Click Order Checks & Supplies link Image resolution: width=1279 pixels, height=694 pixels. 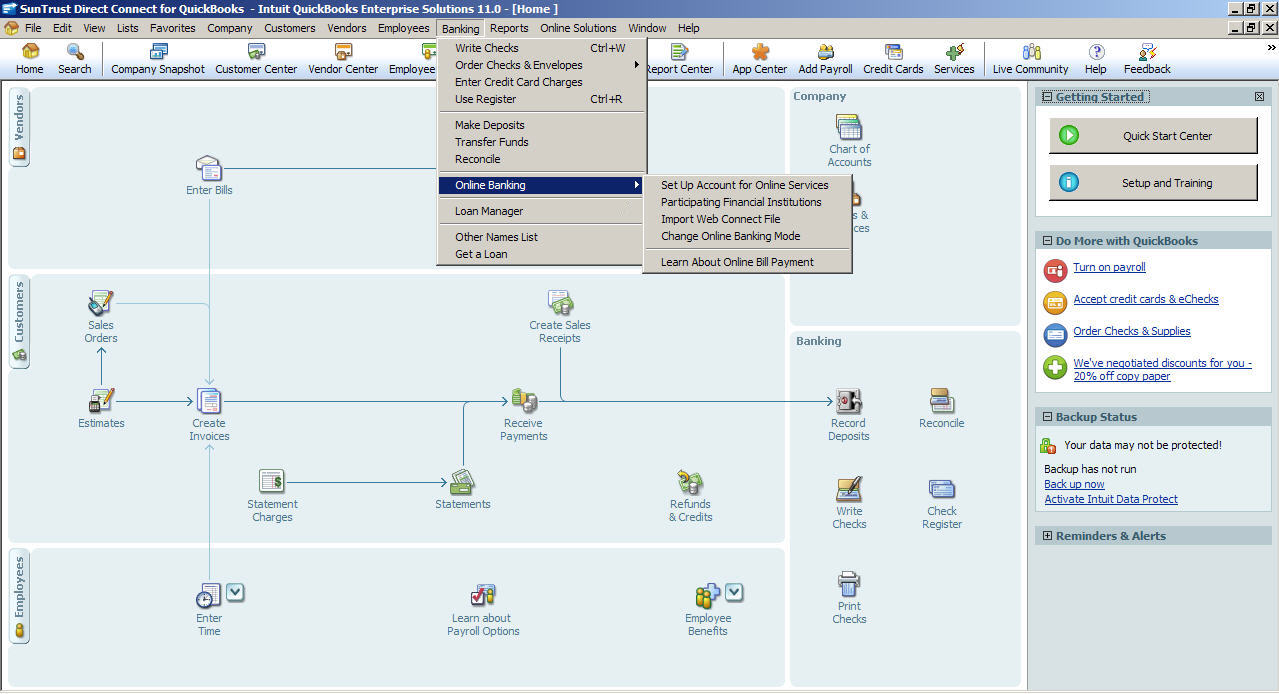[1132, 331]
